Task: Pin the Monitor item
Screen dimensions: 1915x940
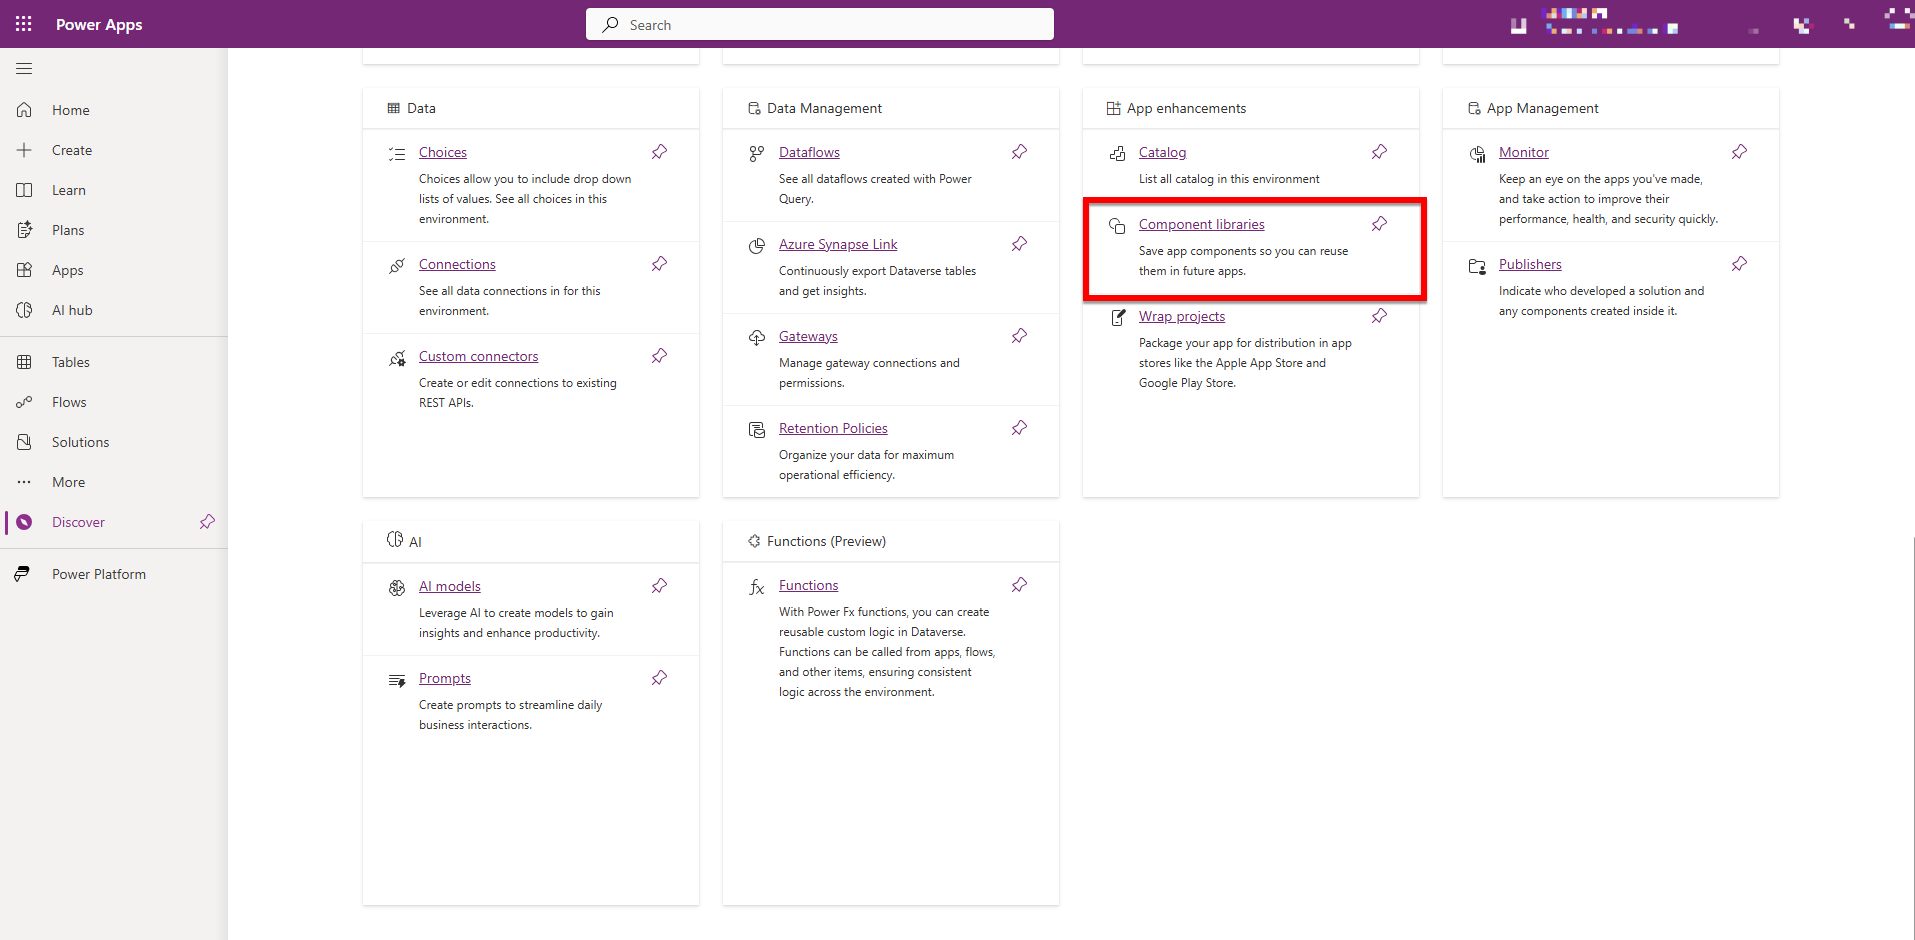Action: pyautogui.click(x=1739, y=152)
